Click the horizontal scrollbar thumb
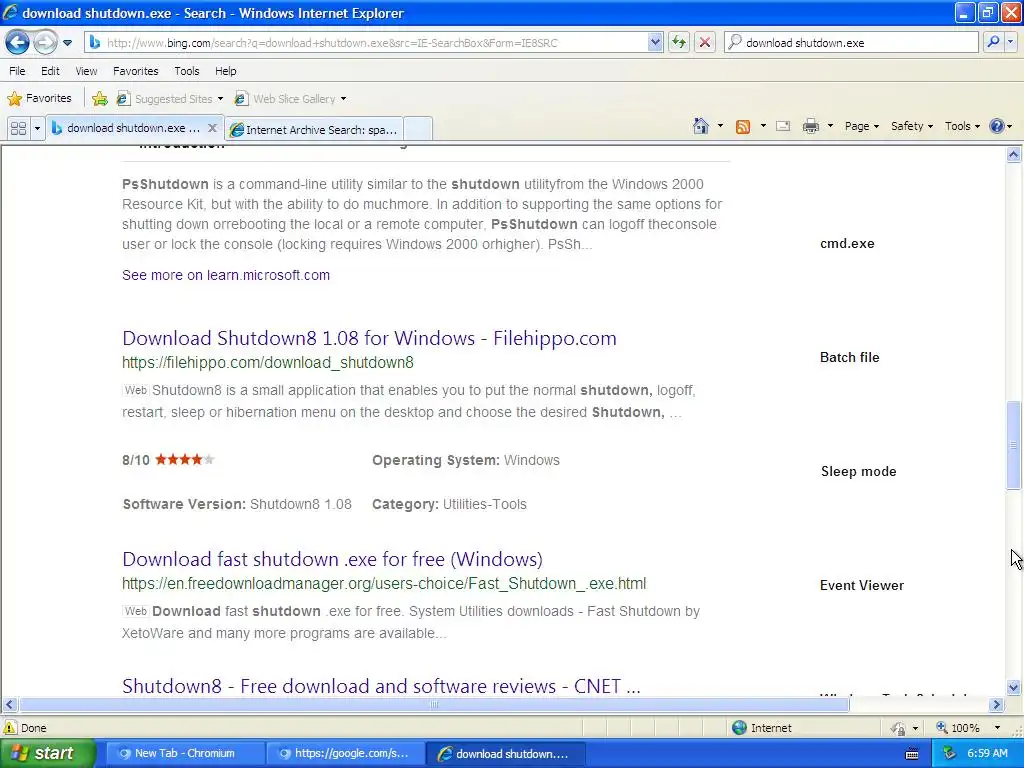Viewport: 1024px width, 768px height. tap(434, 705)
